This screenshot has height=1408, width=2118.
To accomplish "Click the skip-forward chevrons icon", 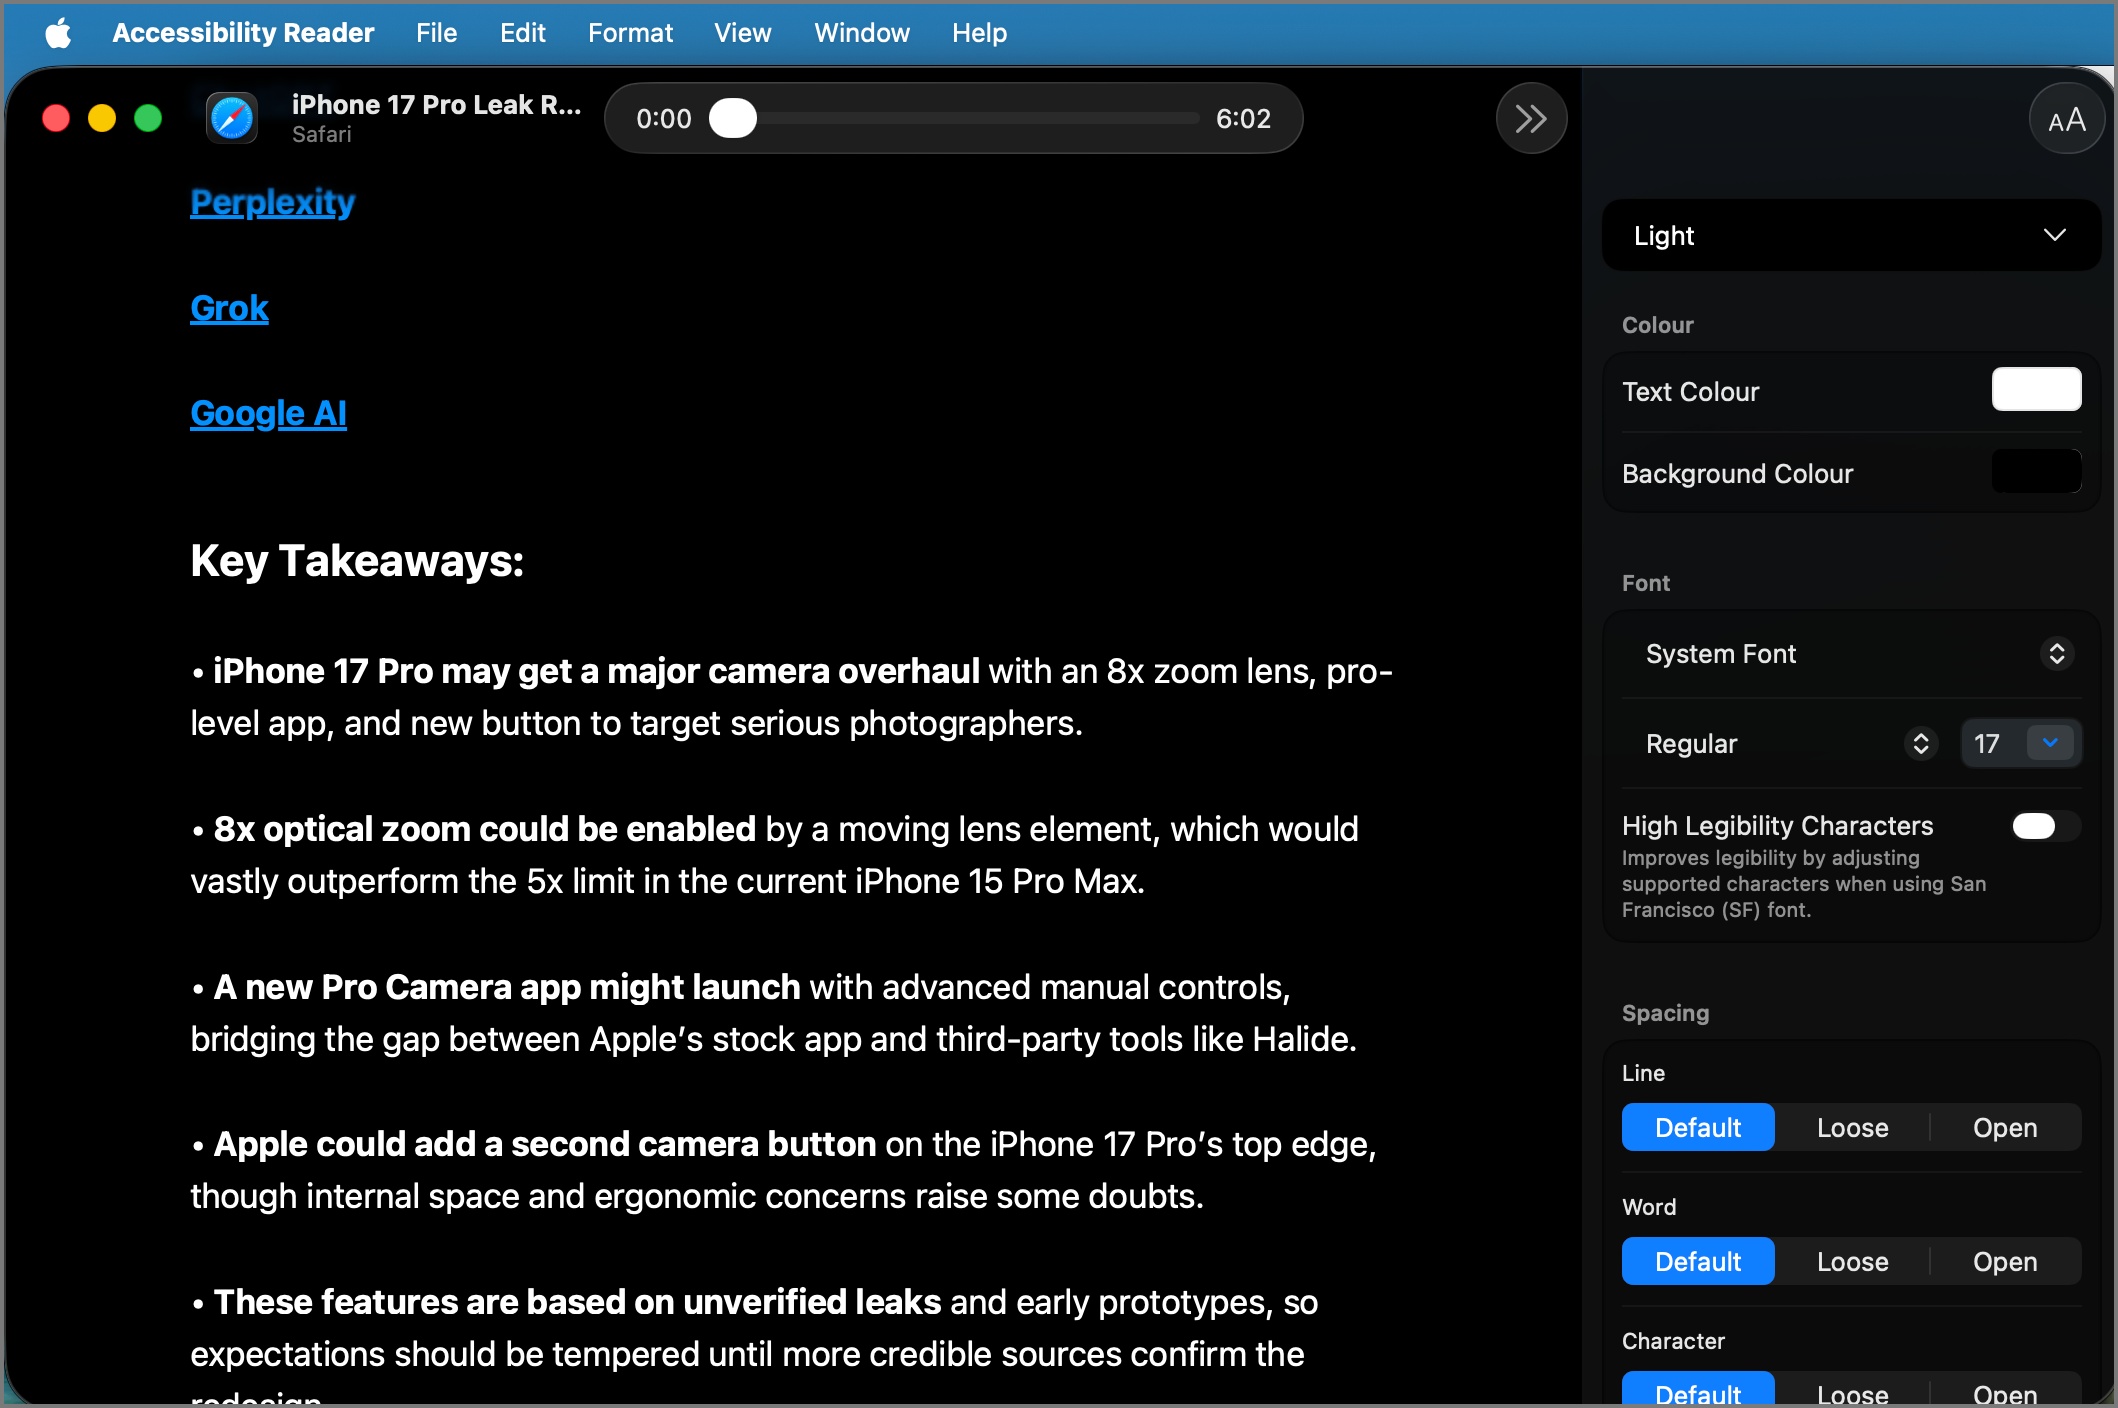I will pyautogui.click(x=1529, y=118).
